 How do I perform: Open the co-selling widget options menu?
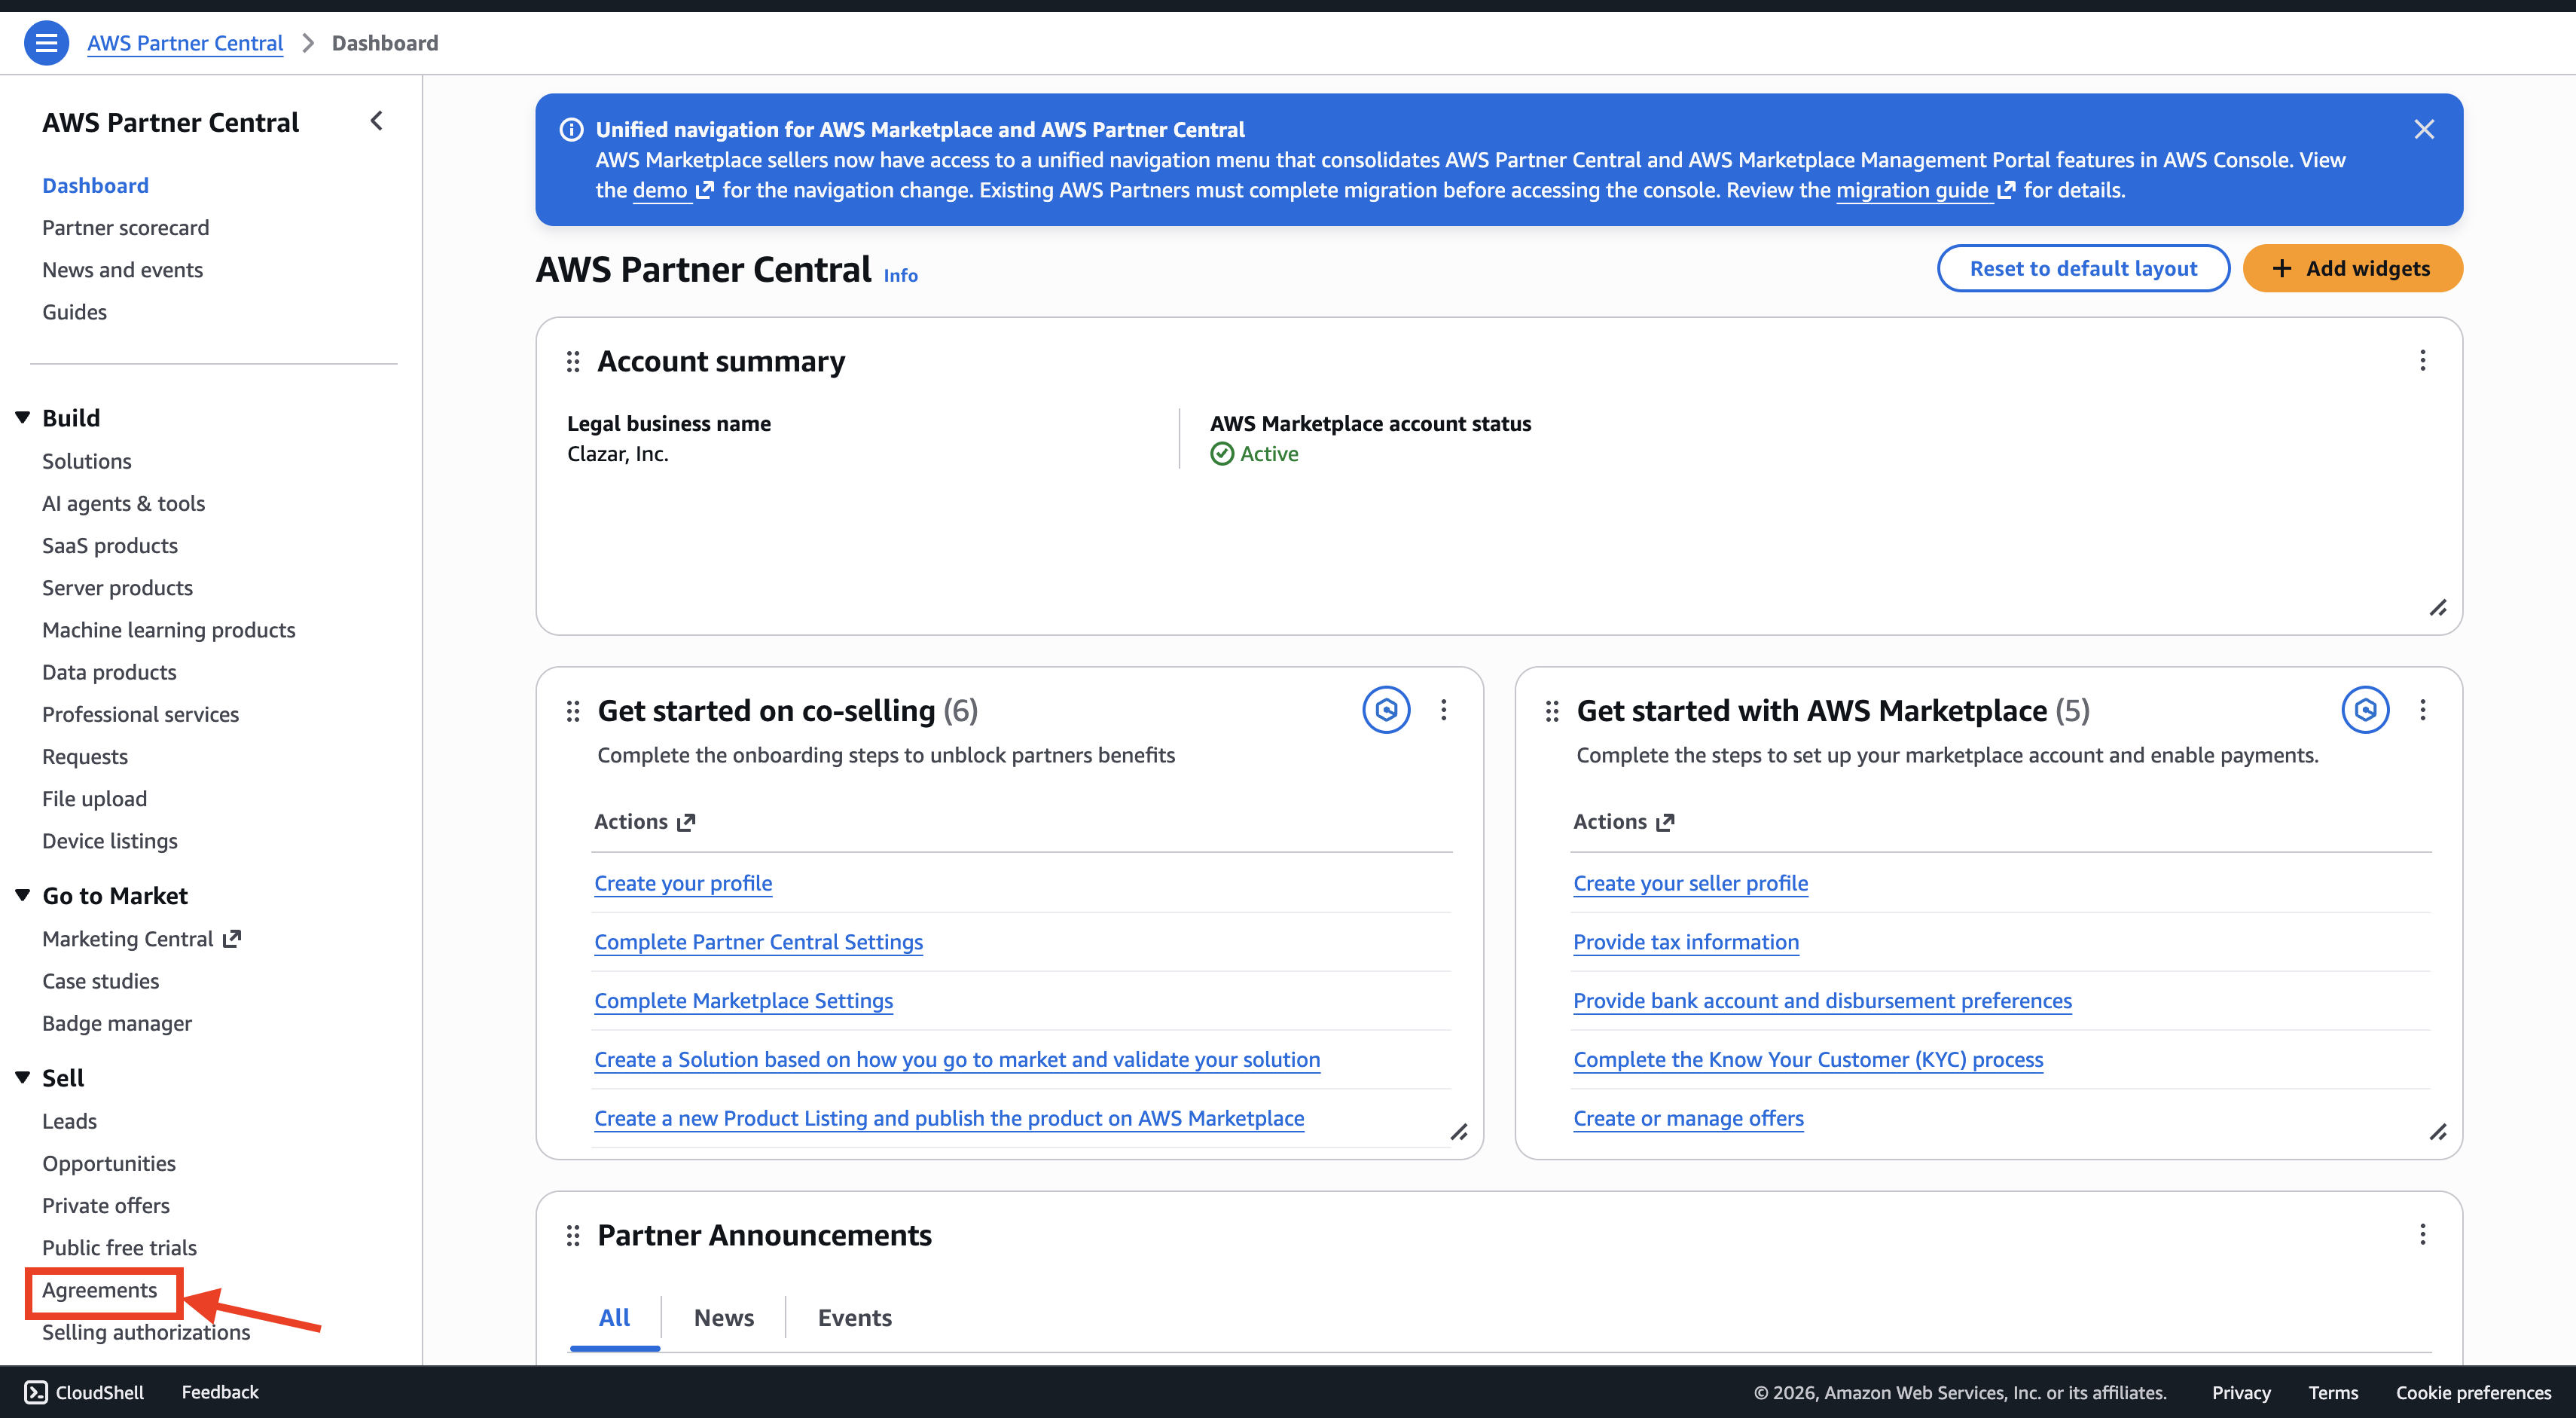click(x=1444, y=710)
